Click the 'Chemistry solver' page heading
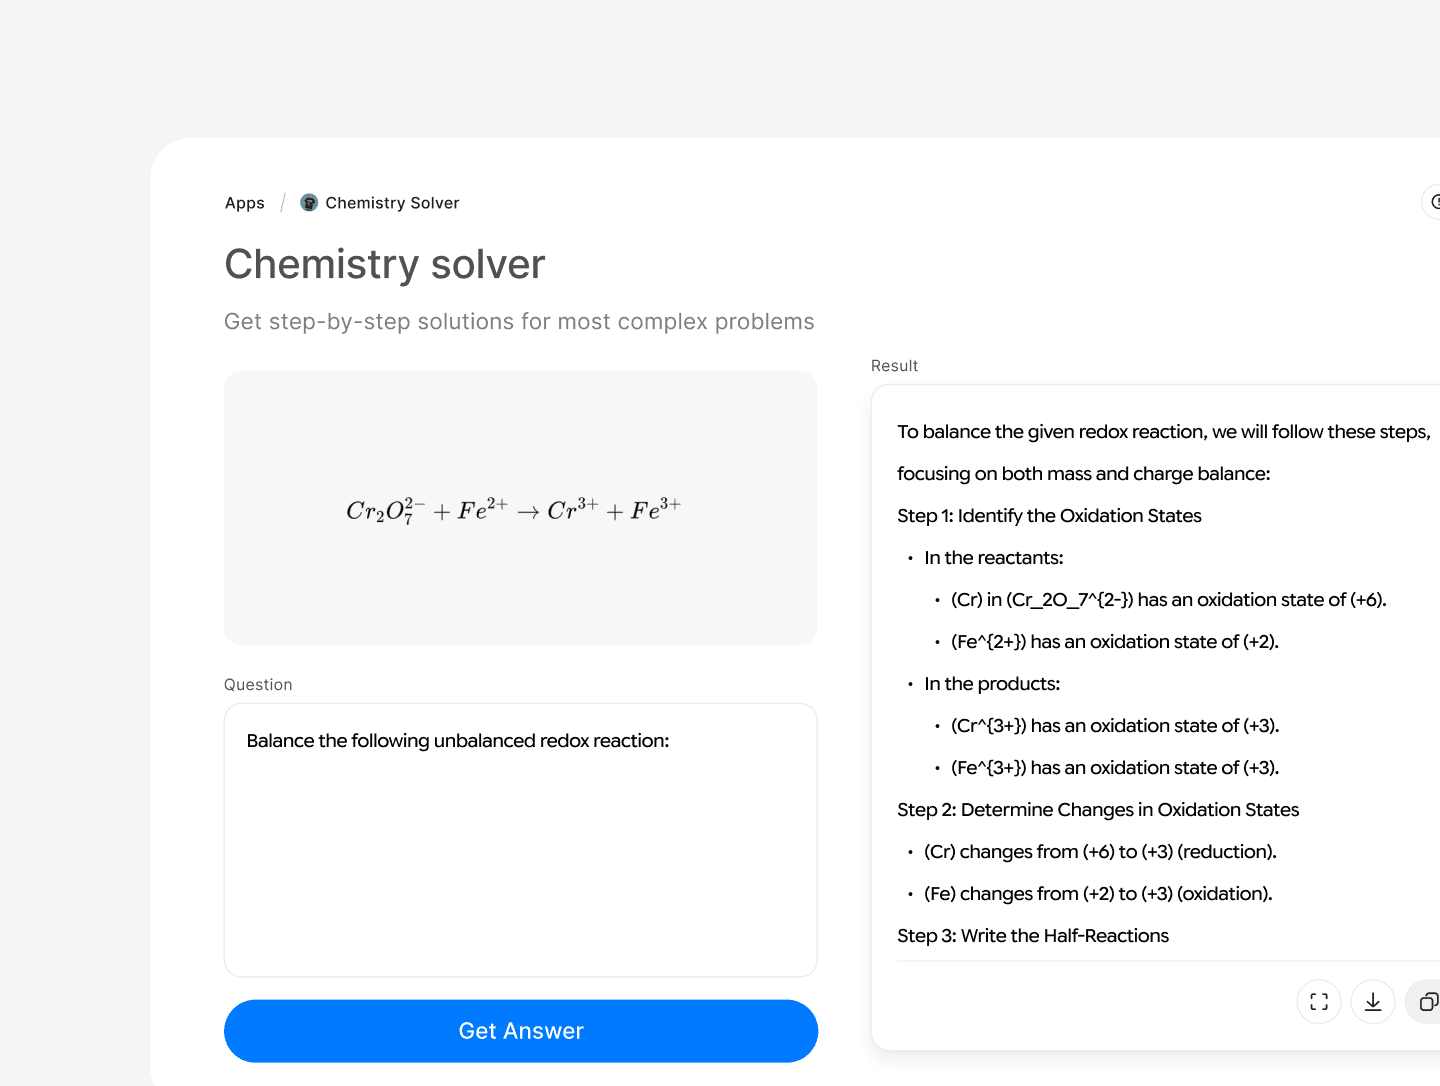Image resolution: width=1440 pixels, height=1086 pixels. tap(385, 265)
